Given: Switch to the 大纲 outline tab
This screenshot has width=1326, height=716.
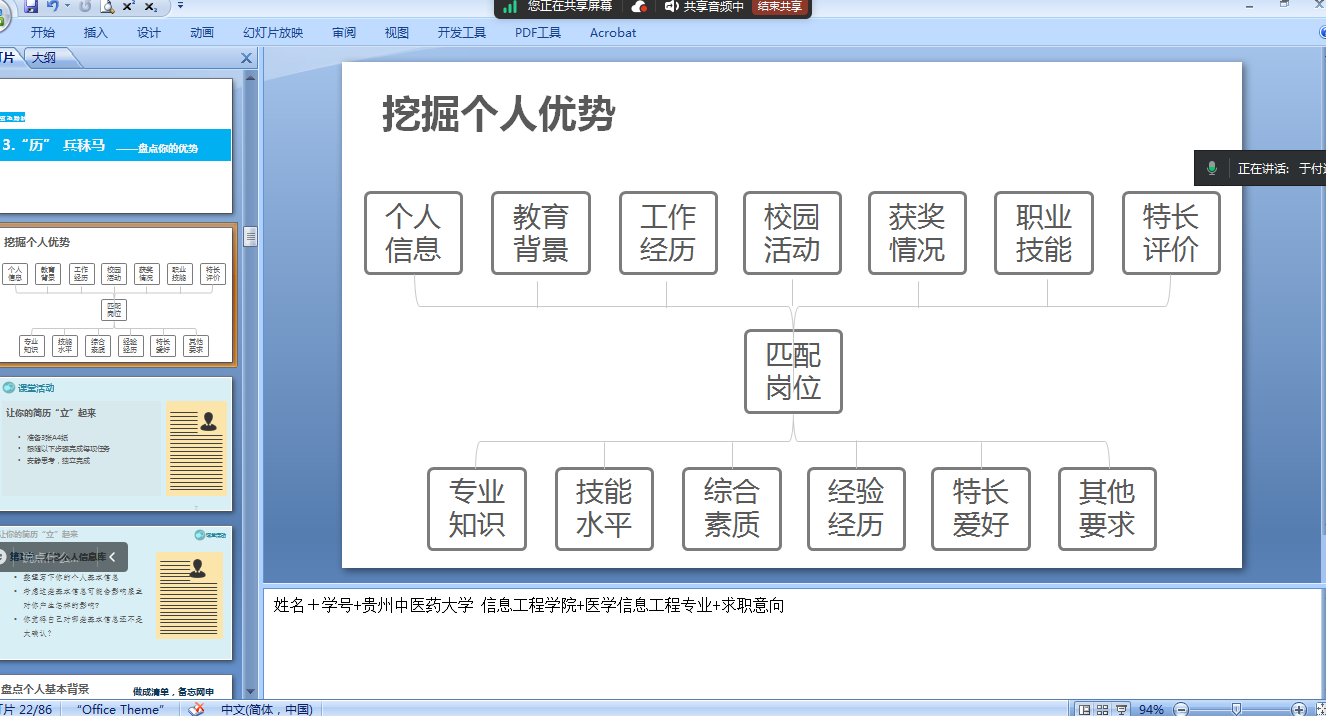Looking at the screenshot, I should point(44,58).
